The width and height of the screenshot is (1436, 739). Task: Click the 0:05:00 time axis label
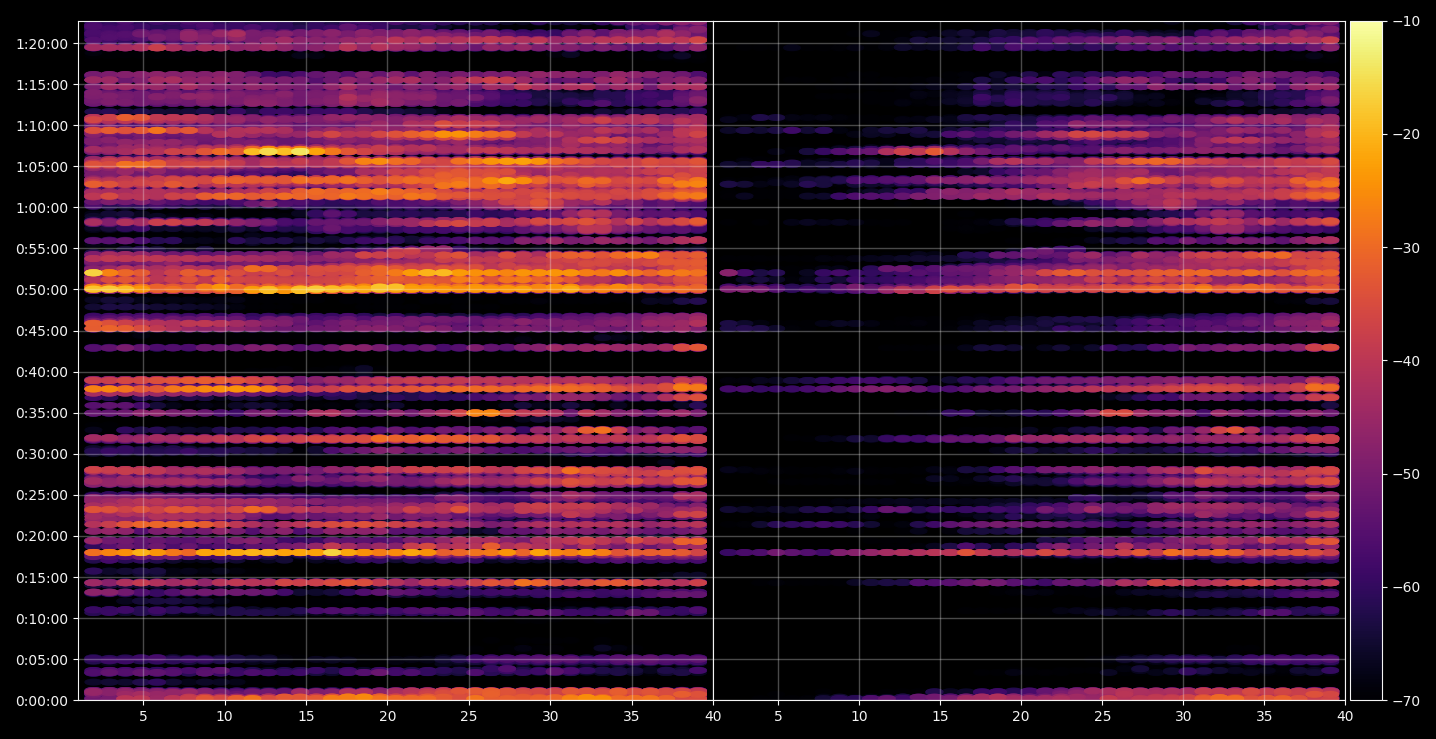point(42,659)
